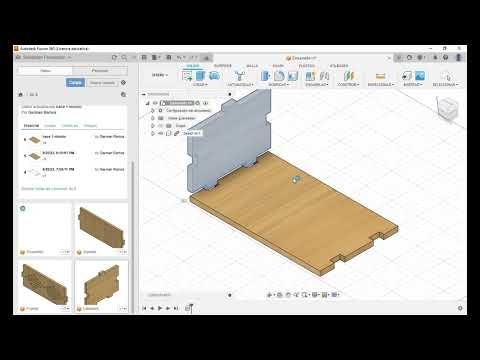Click the New Component assemble icon
This screenshot has height=360, width=480.
pos(310,76)
